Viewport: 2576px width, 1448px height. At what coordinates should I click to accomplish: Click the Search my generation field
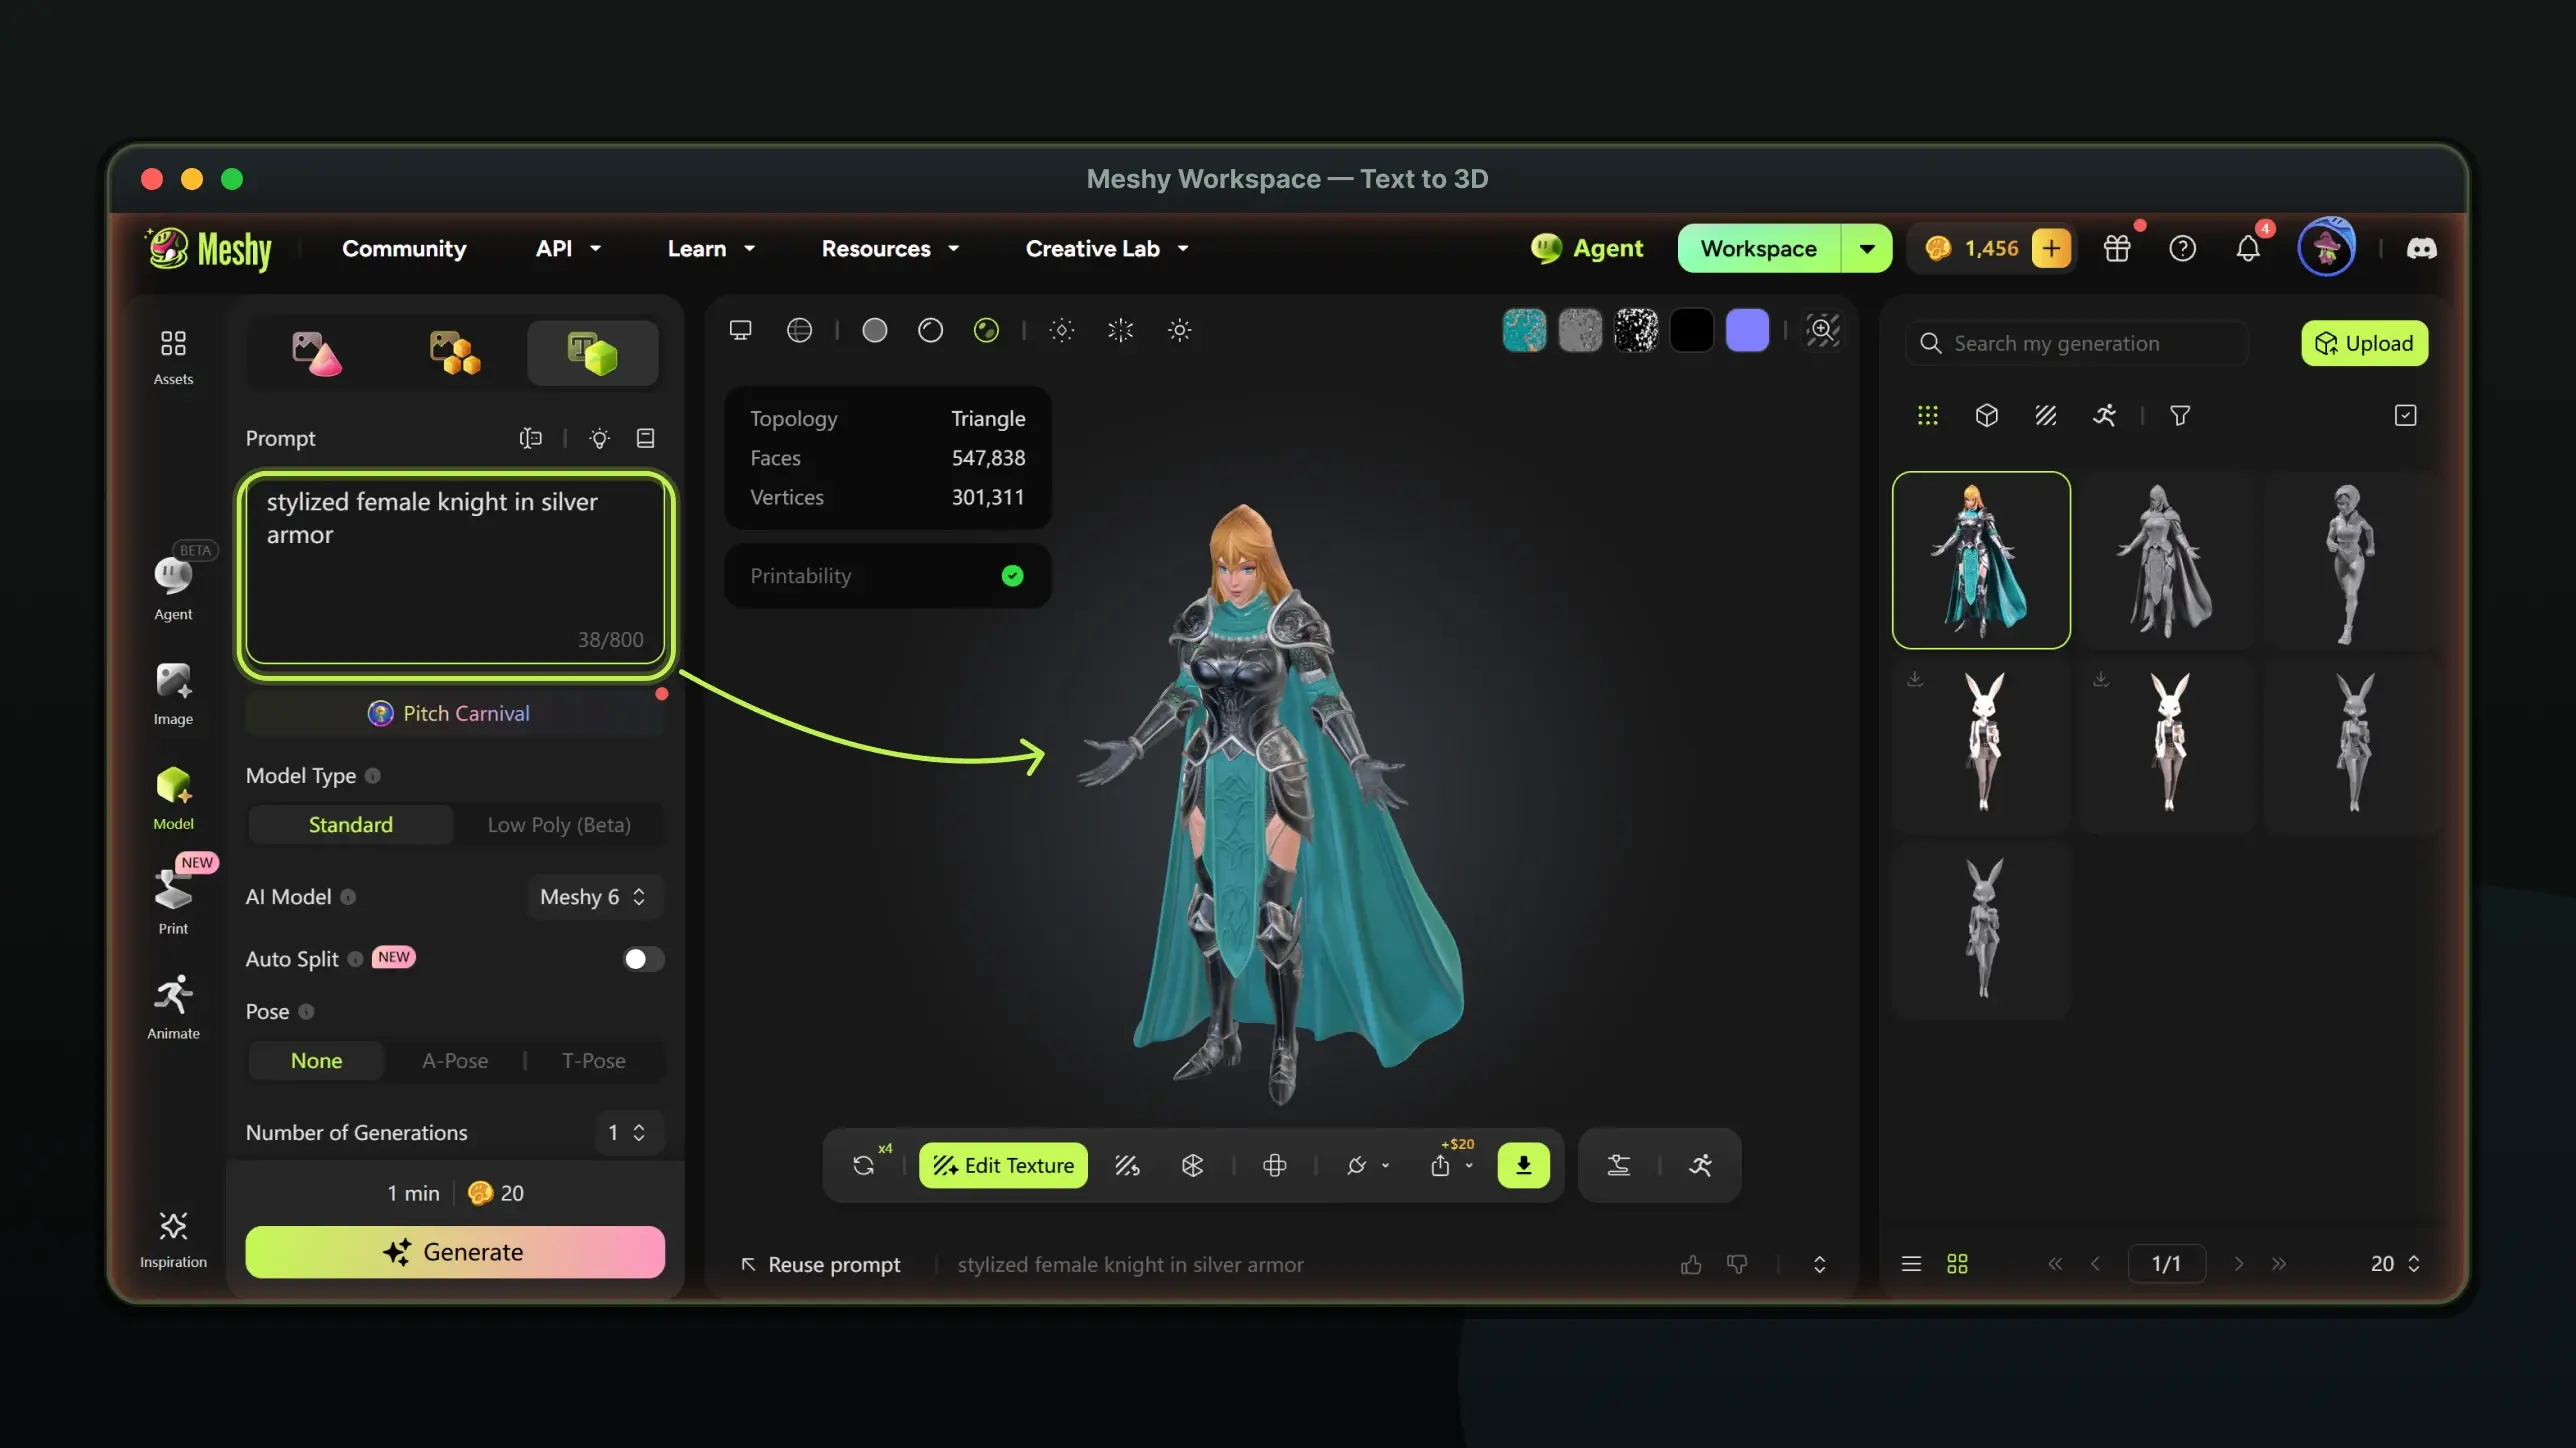pos(2077,343)
